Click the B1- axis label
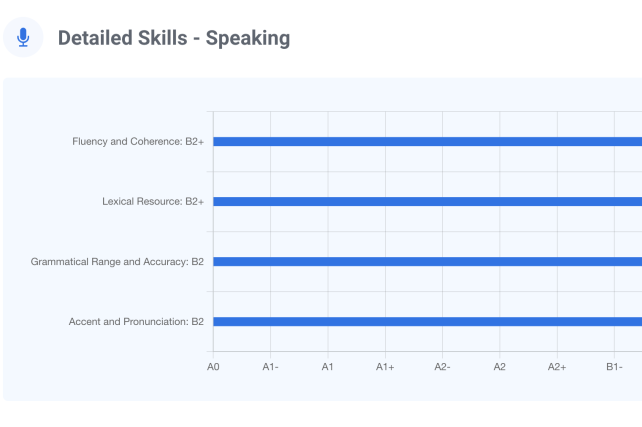This screenshot has width=642, height=427. [x=614, y=367]
